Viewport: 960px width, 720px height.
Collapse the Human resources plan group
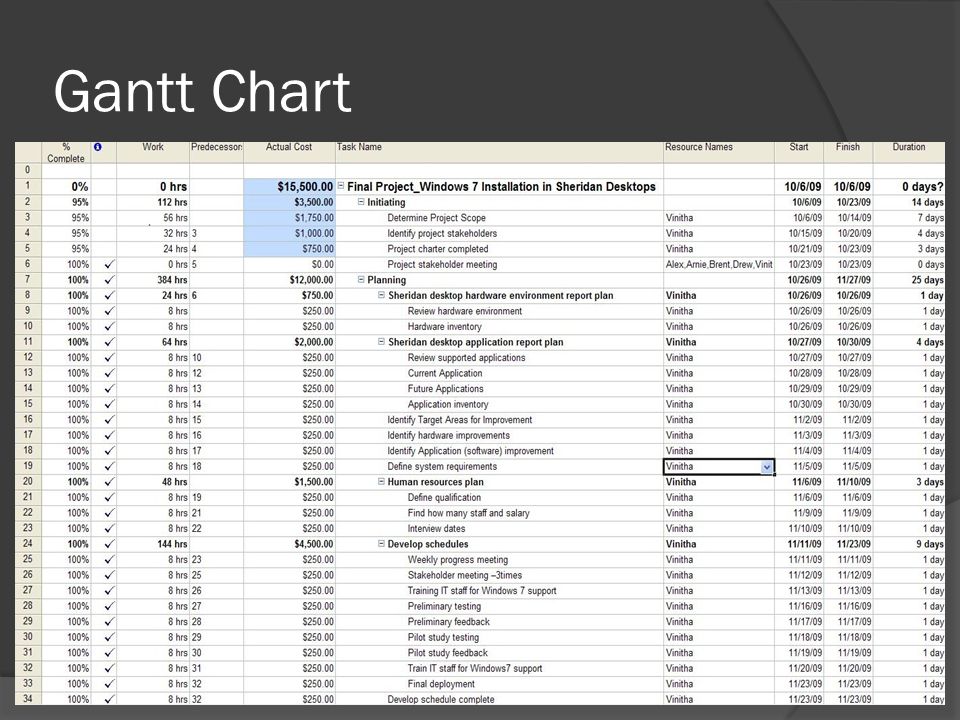pos(381,481)
